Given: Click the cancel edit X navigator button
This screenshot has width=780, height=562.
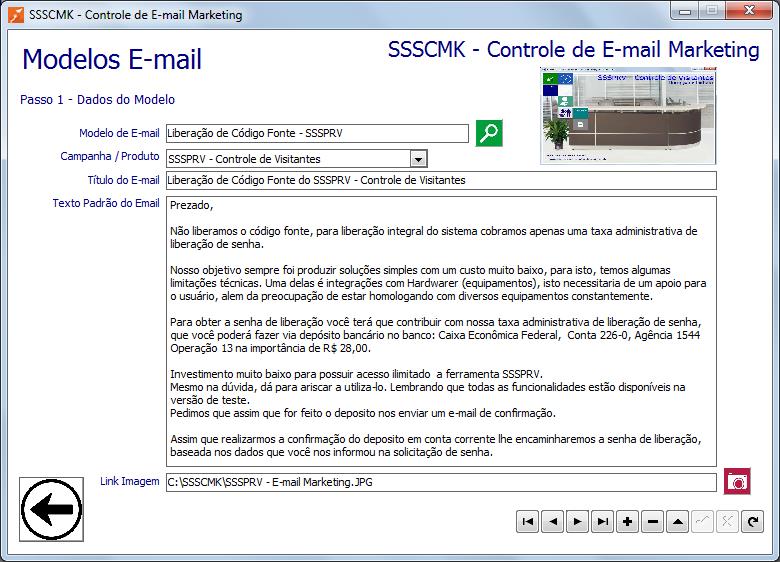Looking at the screenshot, I should pos(727,522).
